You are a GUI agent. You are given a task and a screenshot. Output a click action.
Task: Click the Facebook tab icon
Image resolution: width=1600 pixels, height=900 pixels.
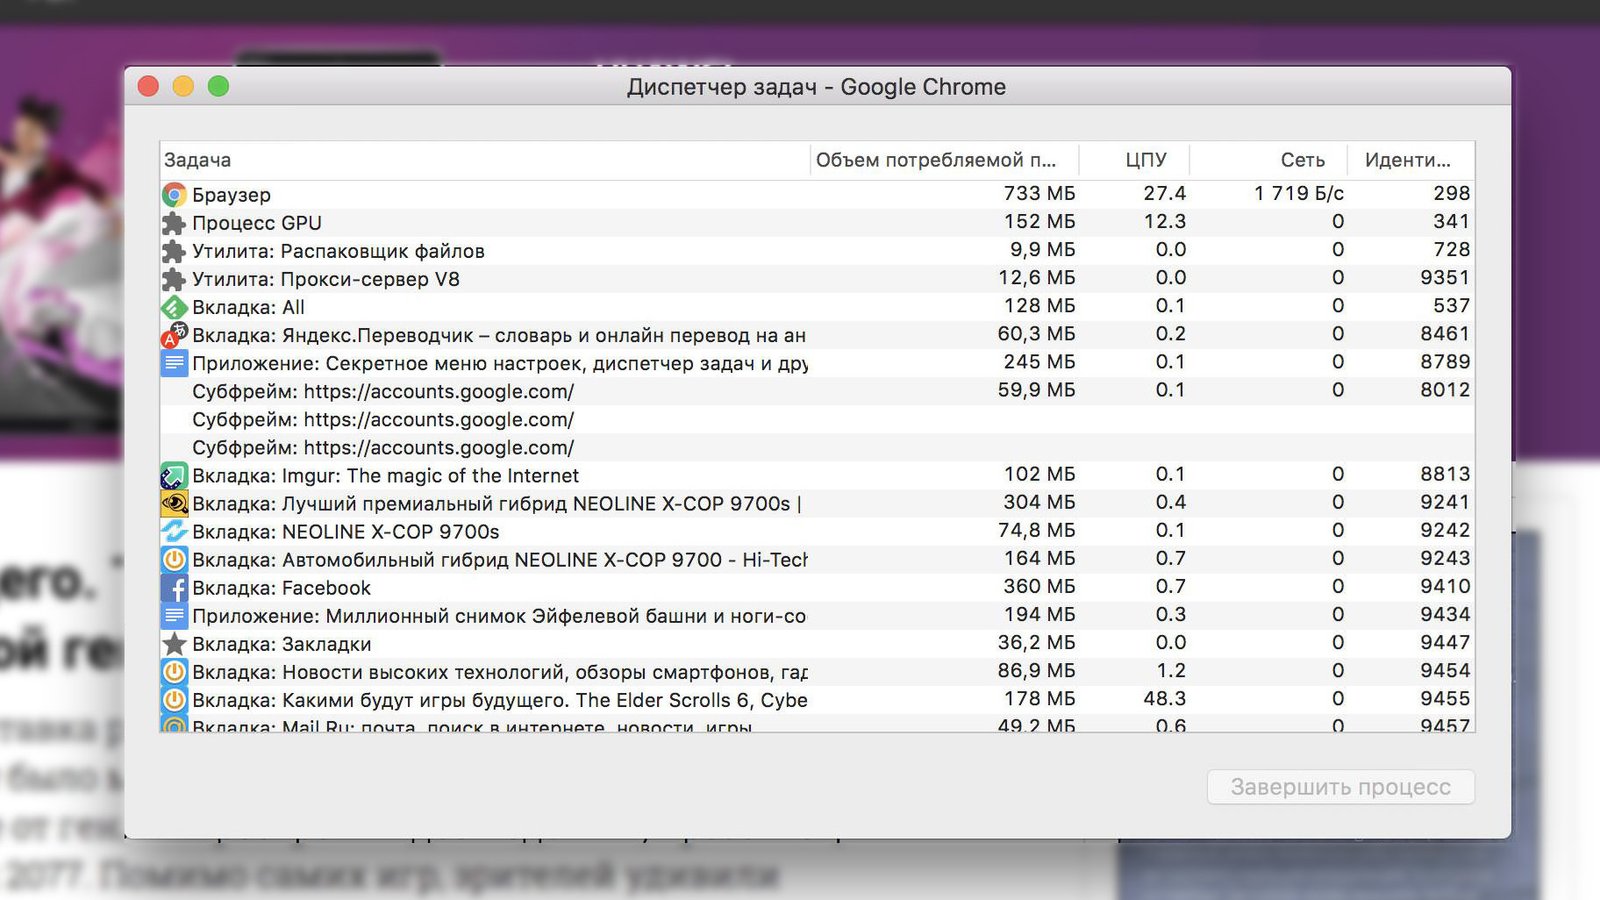click(174, 587)
